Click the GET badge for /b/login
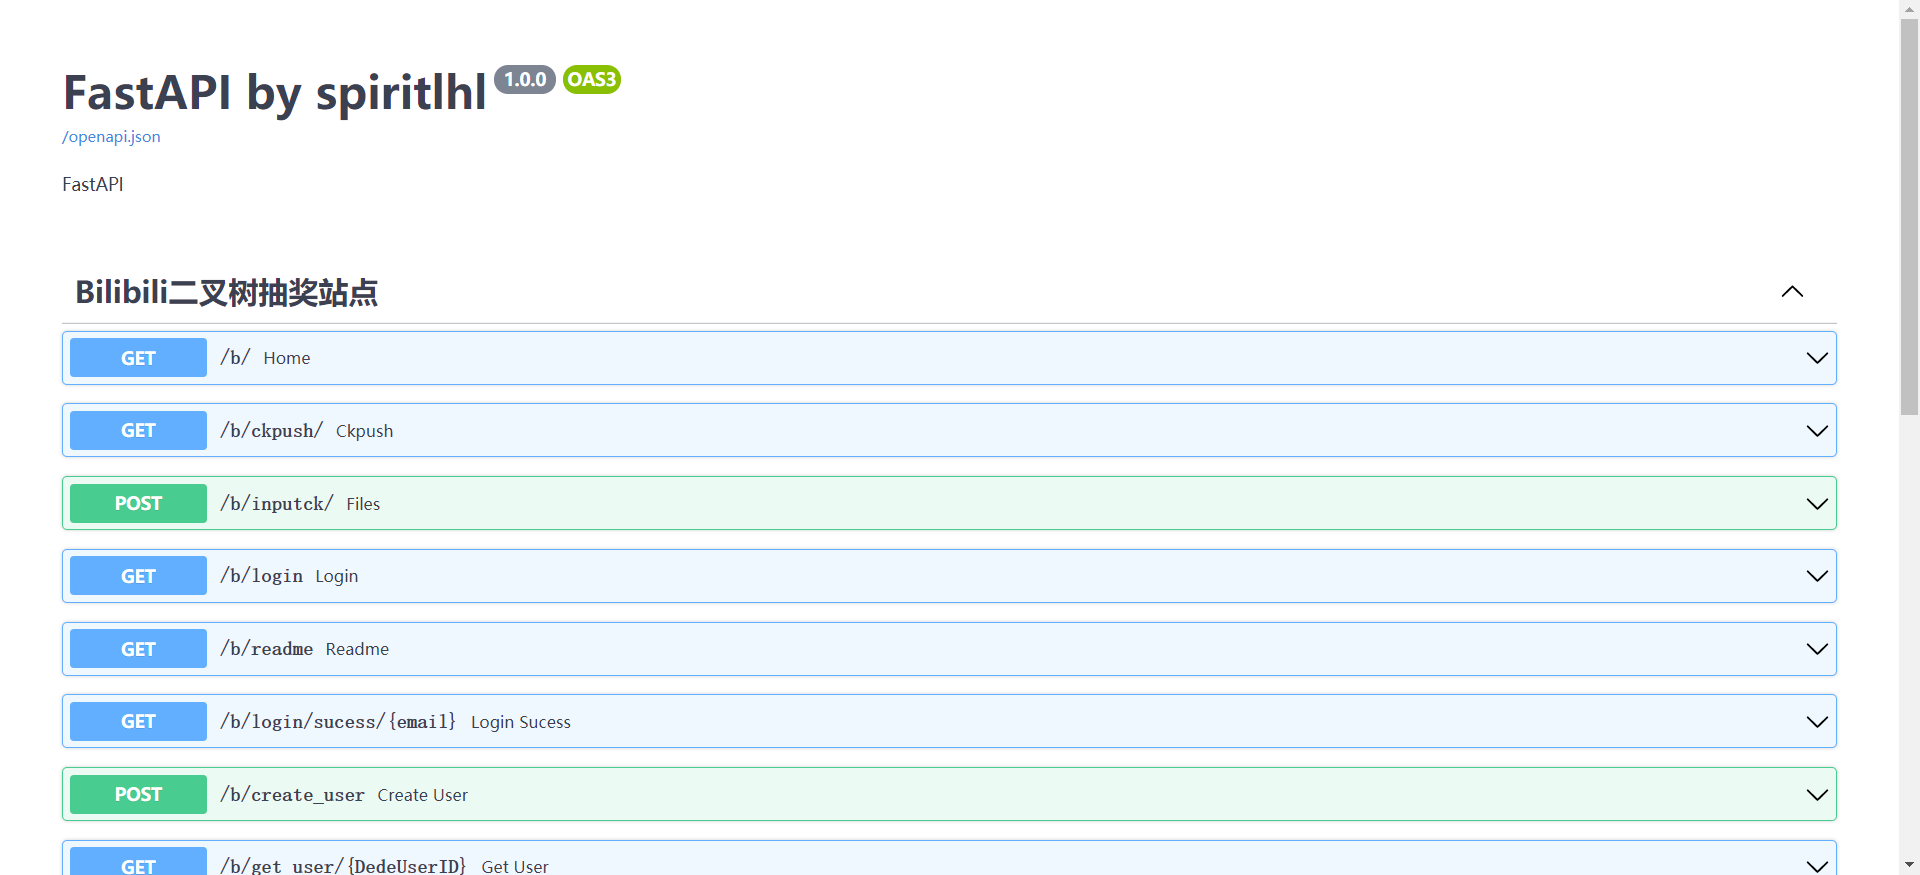Screen dimensions: 1920x875 tap(138, 576)
